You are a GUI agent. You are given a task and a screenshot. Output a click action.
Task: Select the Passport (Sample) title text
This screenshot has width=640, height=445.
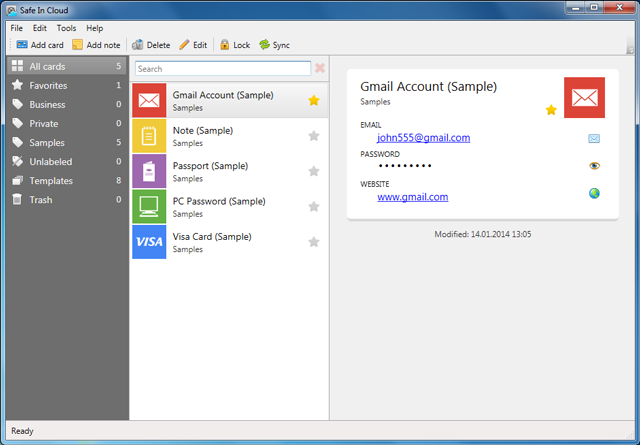tap(210, 166)
